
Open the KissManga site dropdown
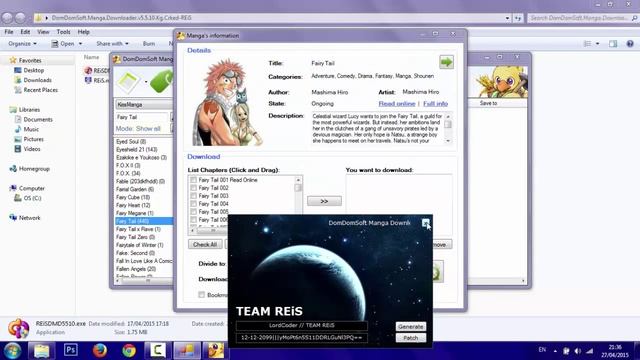point(144,104)
